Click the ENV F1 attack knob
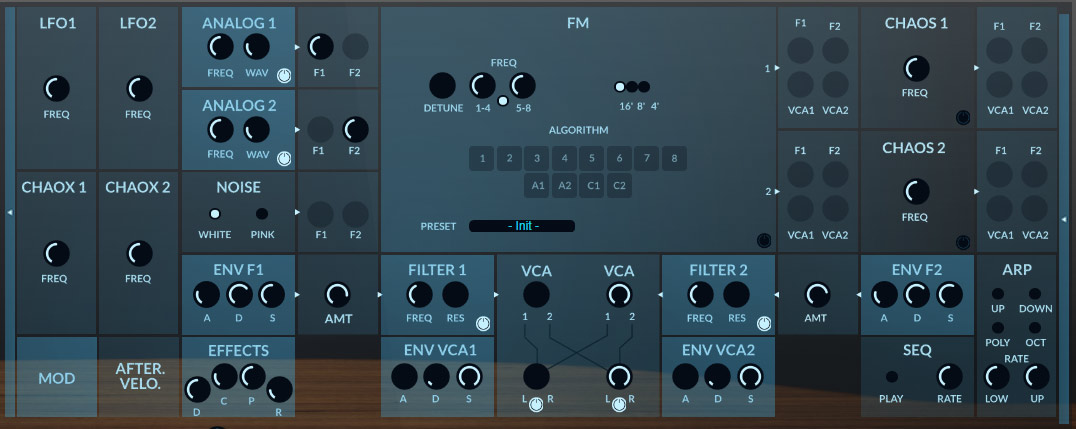Image resolution: width=1076 pixels, height=429 pixels. pyautogui.click(x=206, y=294)
